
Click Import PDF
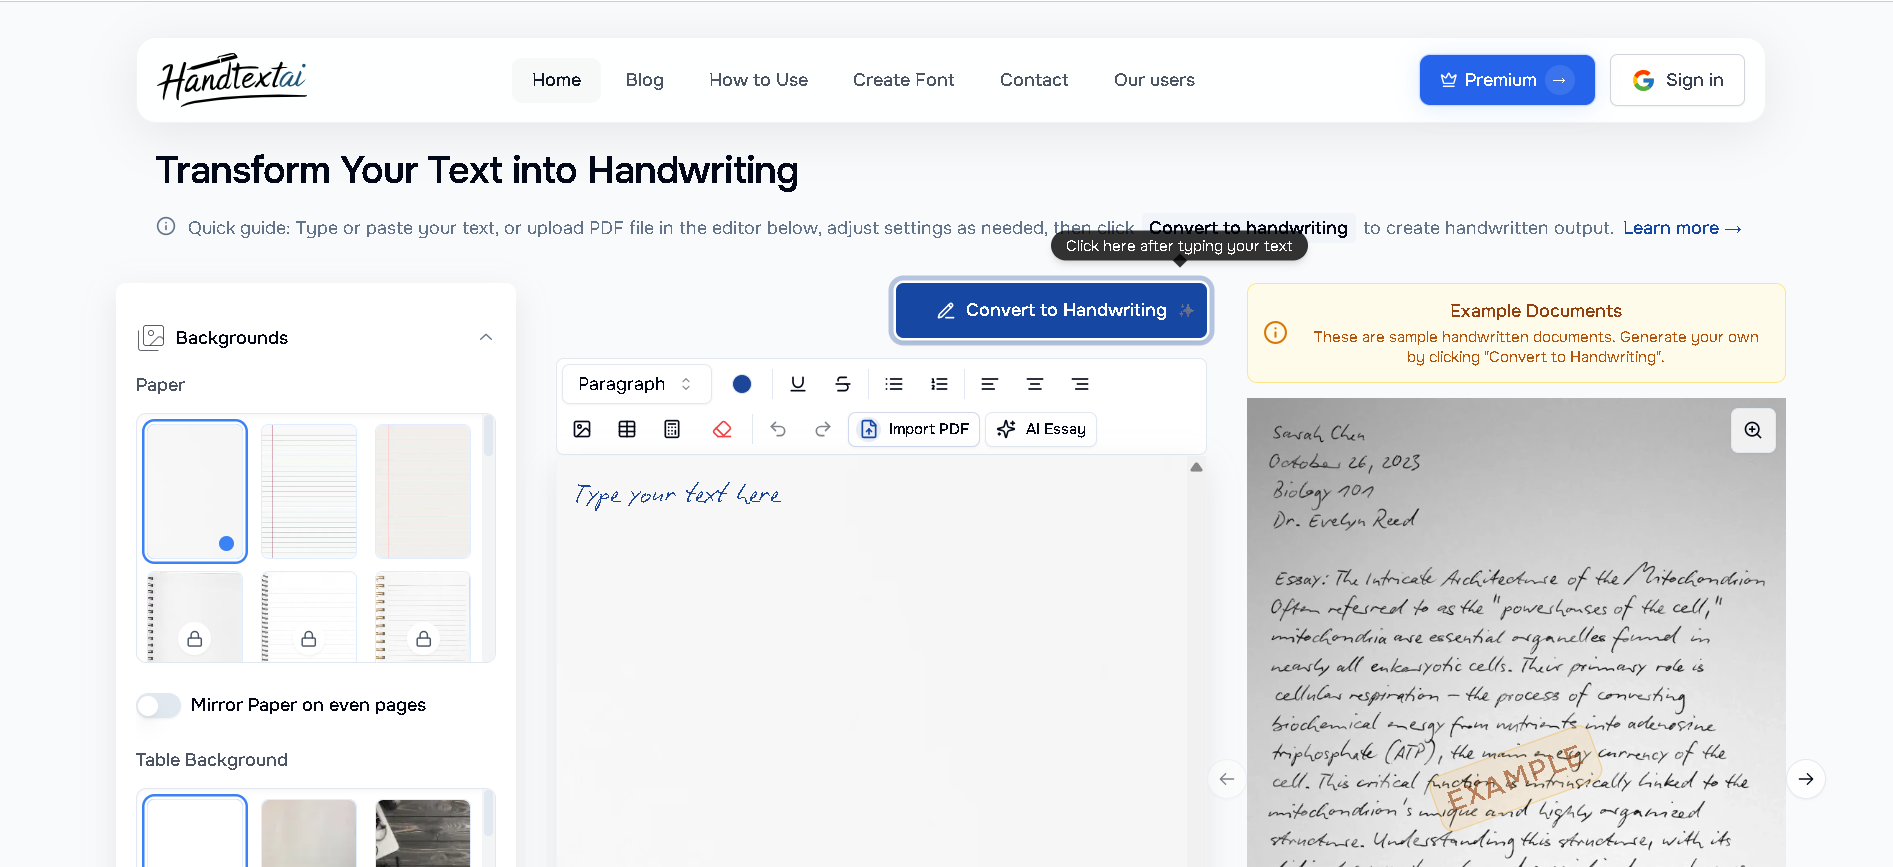coord(914,429)
